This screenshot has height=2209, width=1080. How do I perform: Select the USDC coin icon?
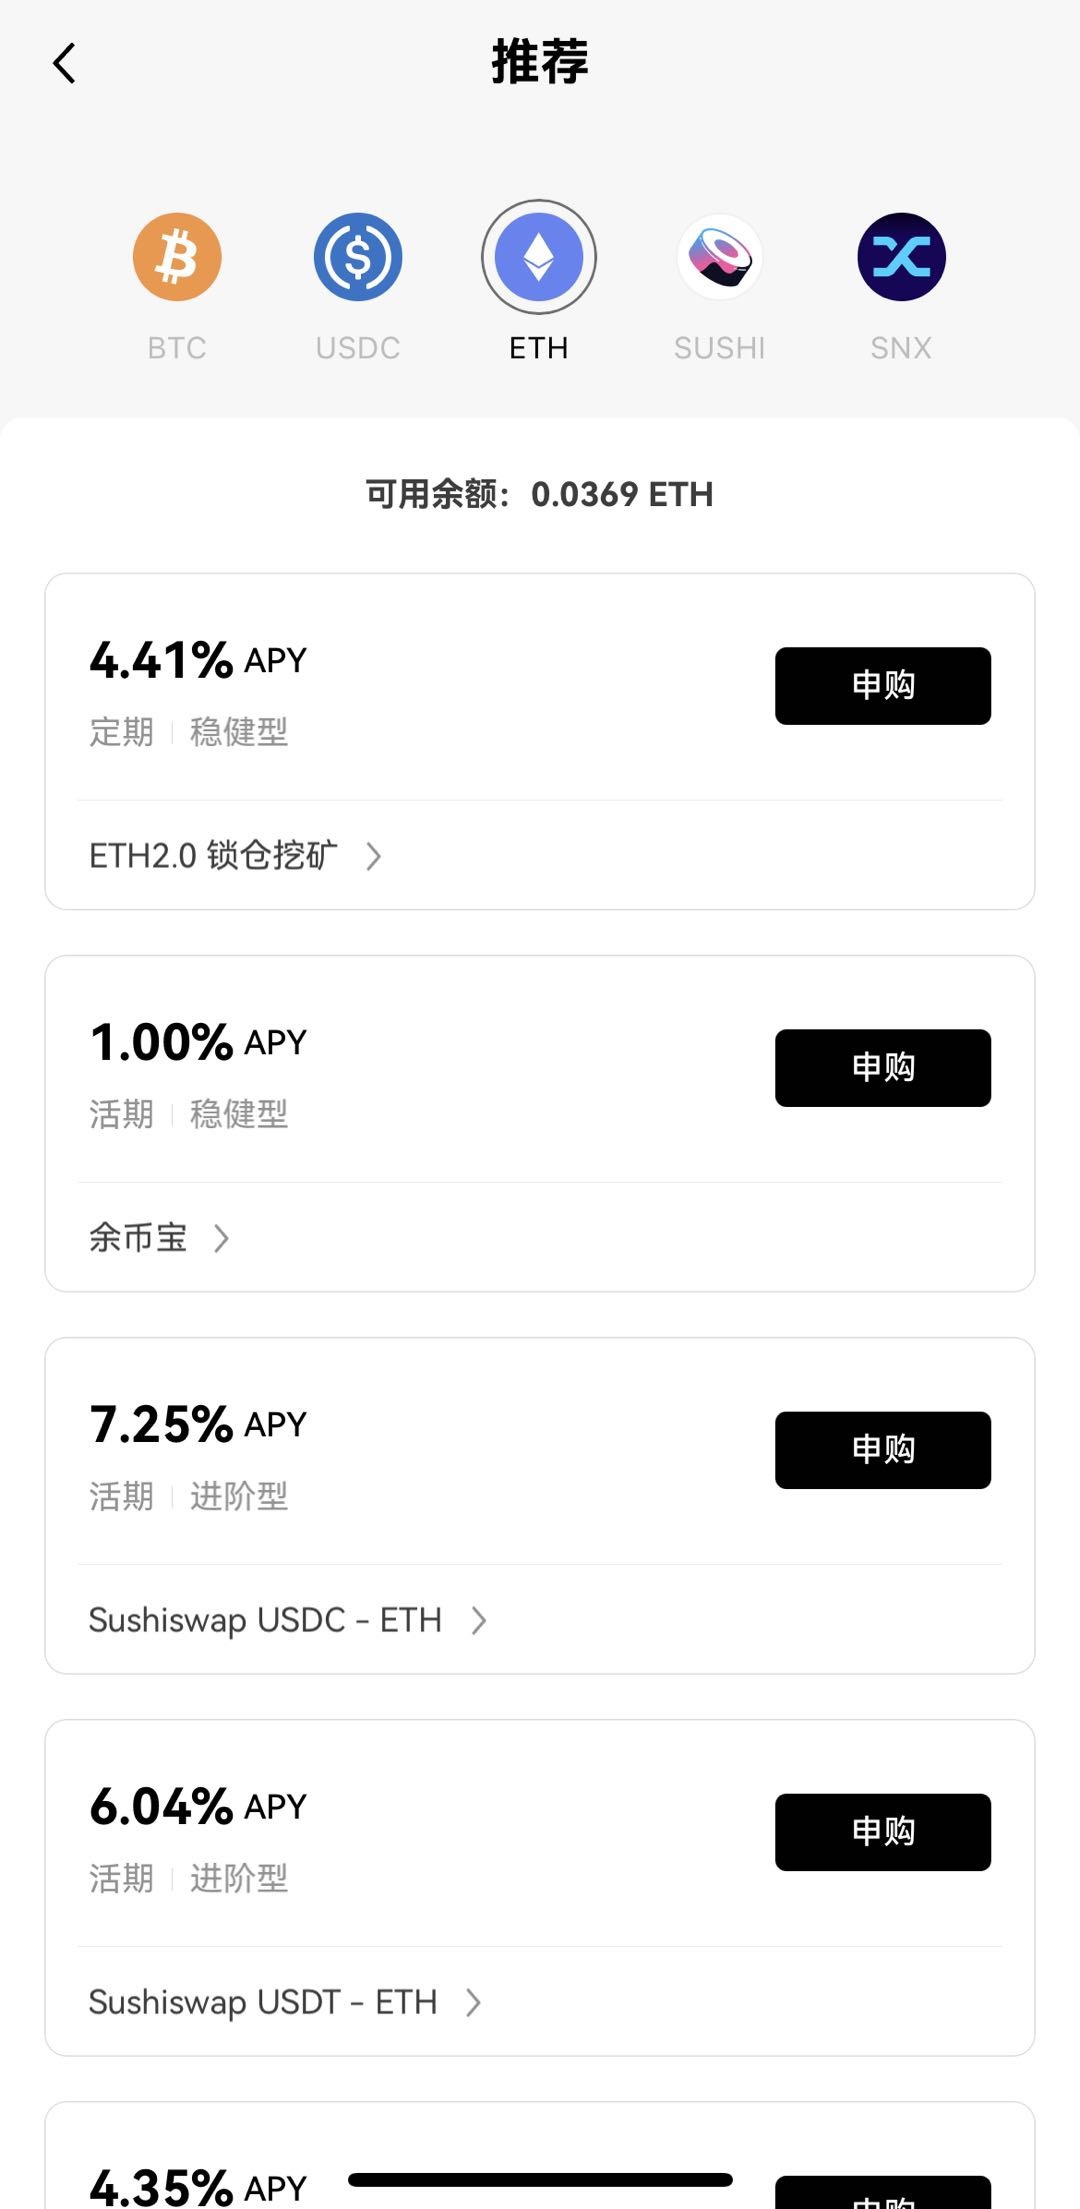click(358, 257)
